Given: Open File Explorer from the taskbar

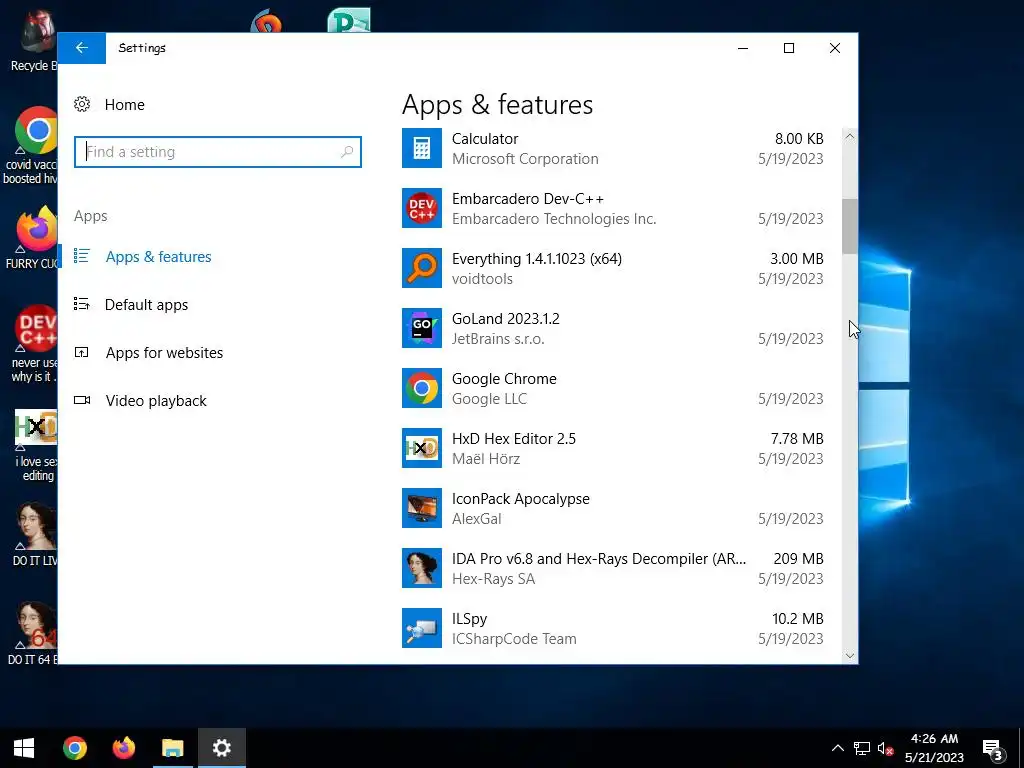Looking at the screenshot, I should 172,748.
